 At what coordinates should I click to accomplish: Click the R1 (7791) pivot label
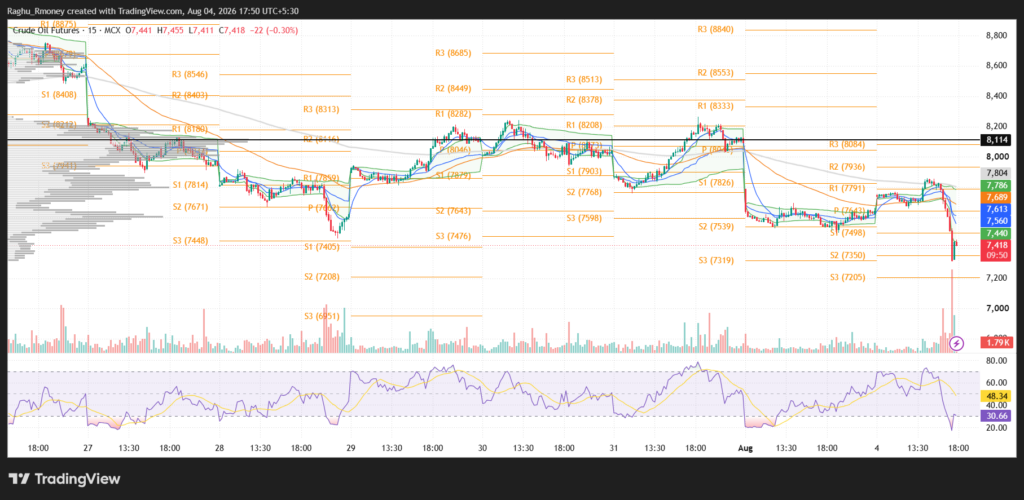pos(849,189)
